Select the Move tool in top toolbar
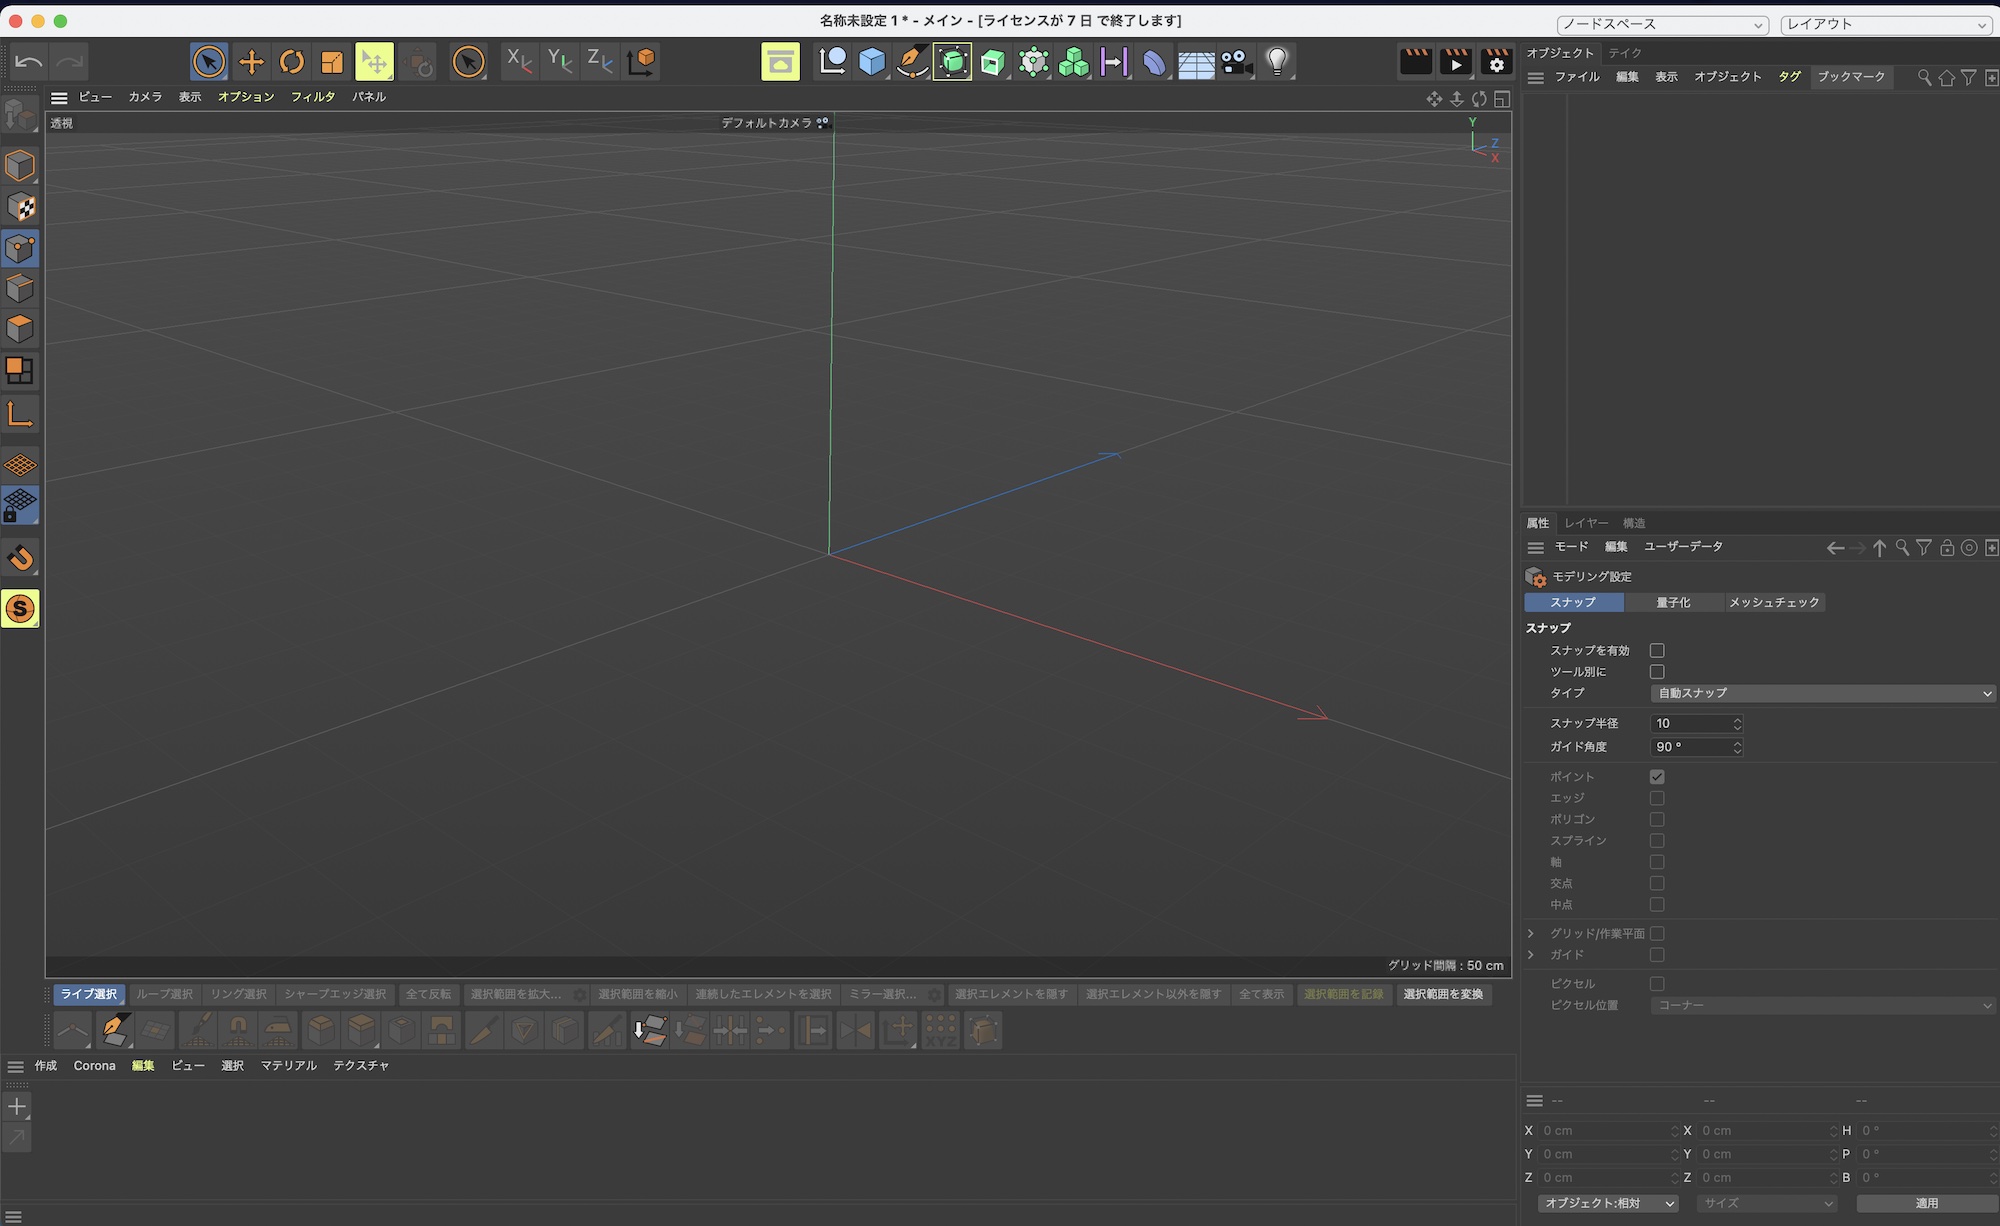 tap(251, 62)
